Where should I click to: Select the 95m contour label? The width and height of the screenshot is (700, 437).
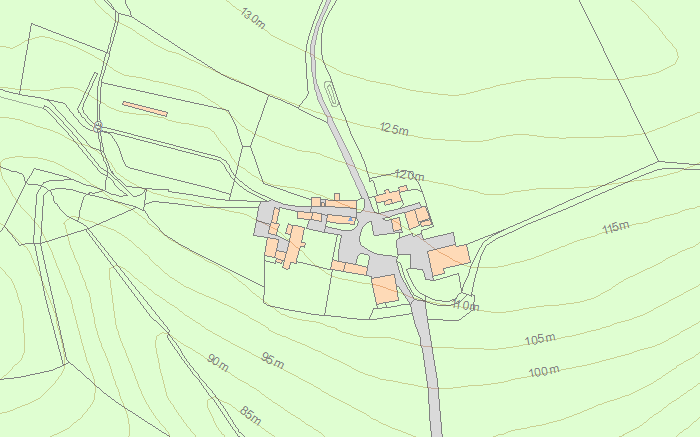[x=273, y=361]
